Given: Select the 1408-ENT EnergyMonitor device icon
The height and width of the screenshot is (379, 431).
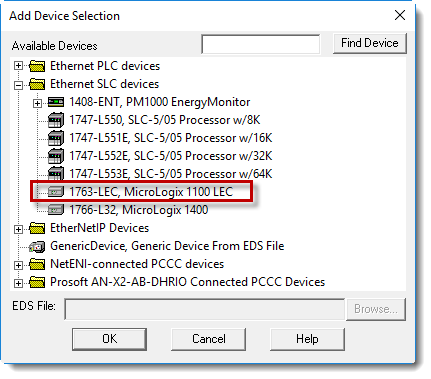Looking at the screenshot, I should (56, 102).
